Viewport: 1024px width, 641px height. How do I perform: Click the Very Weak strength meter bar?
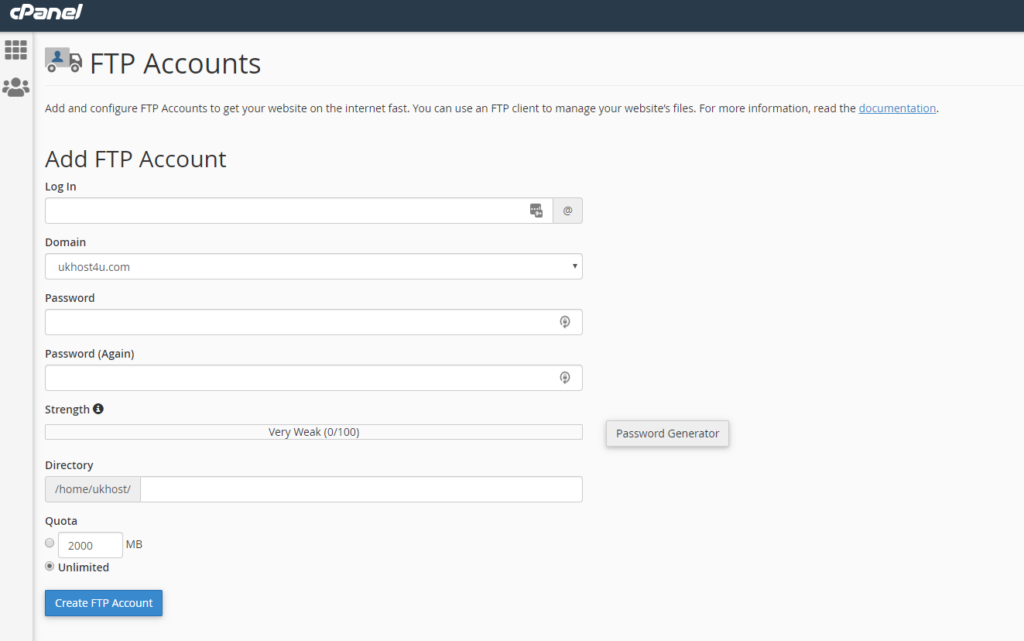(x=313, y=432)
